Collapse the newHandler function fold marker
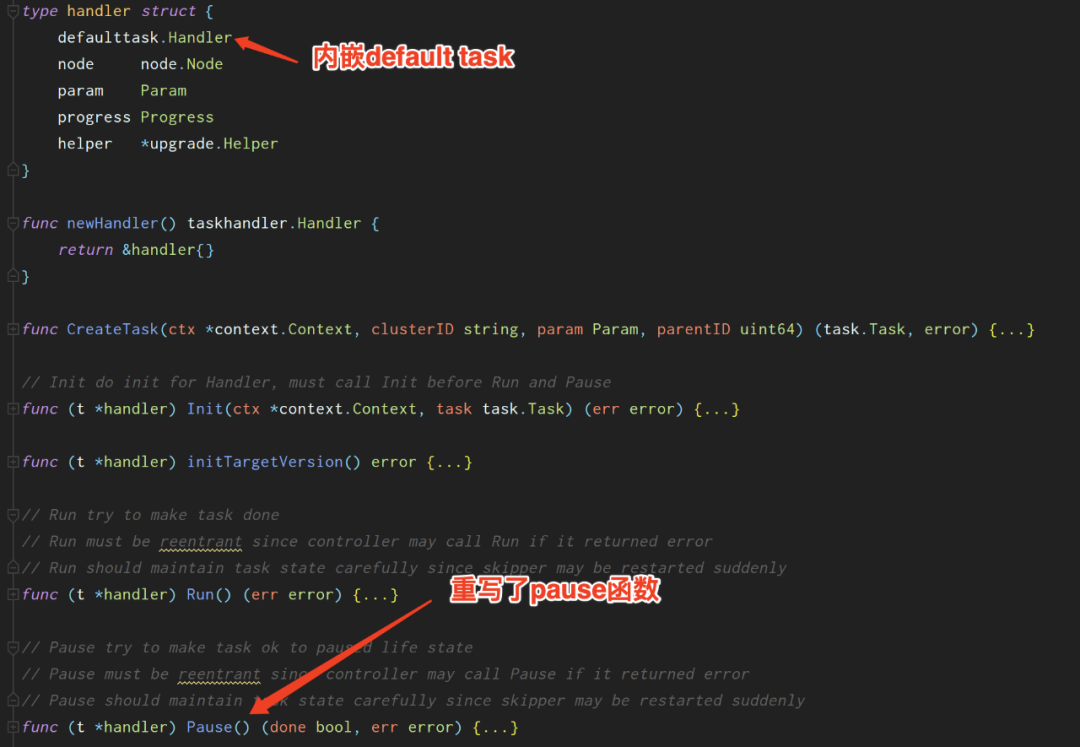This screenshot has height=747, width=1080. coord(12,223)
